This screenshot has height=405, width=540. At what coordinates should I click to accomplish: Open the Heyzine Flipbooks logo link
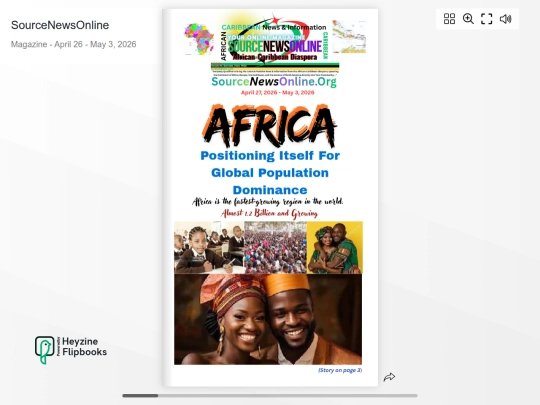tap(71, 350)
